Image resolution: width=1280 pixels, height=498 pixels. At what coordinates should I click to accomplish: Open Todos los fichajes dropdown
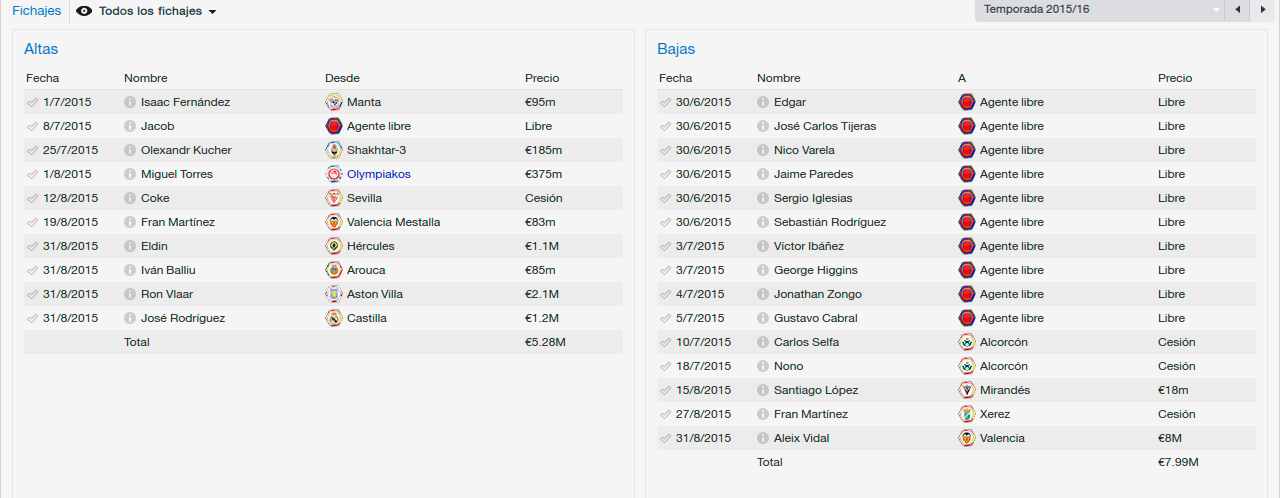point(158,11)
